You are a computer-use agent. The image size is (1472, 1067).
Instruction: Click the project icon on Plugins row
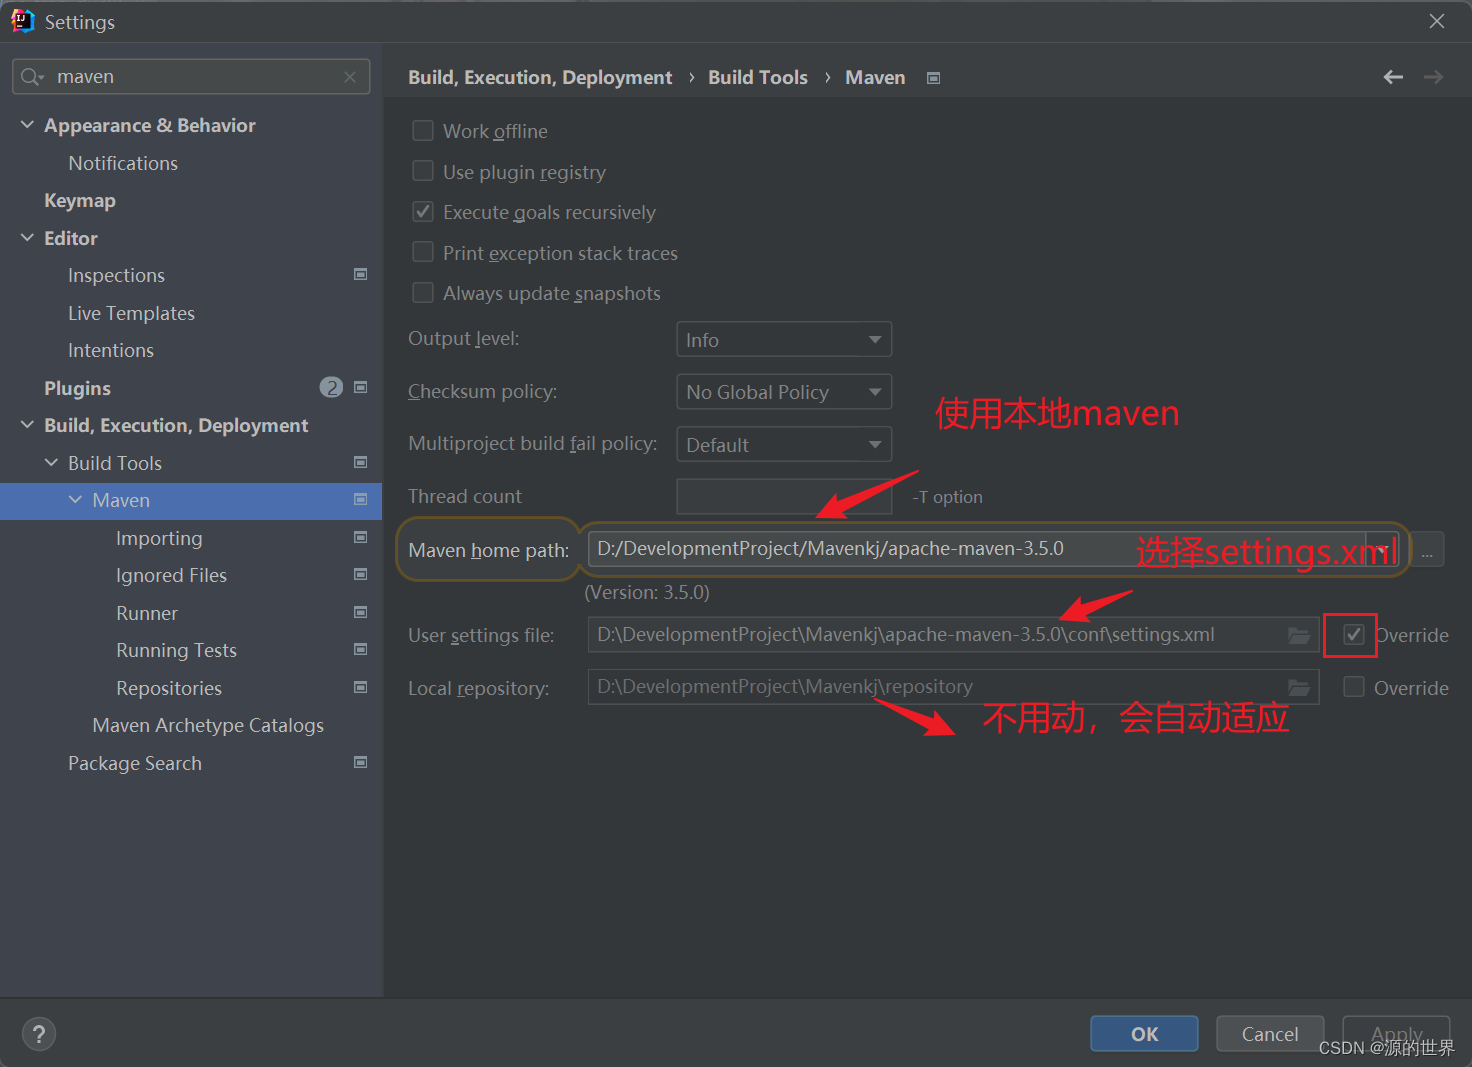(x=361, y=387)
